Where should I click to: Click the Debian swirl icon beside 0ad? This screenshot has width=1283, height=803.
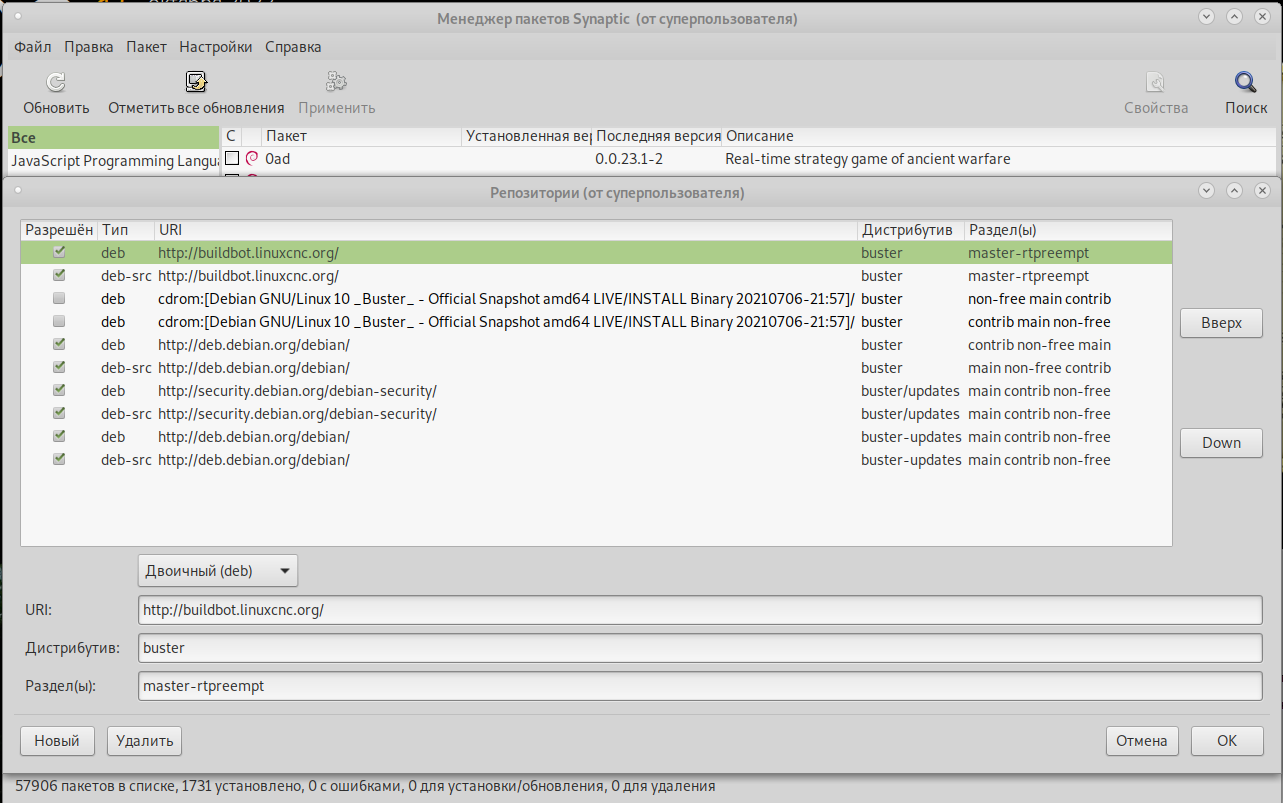[x=252, y=158]
